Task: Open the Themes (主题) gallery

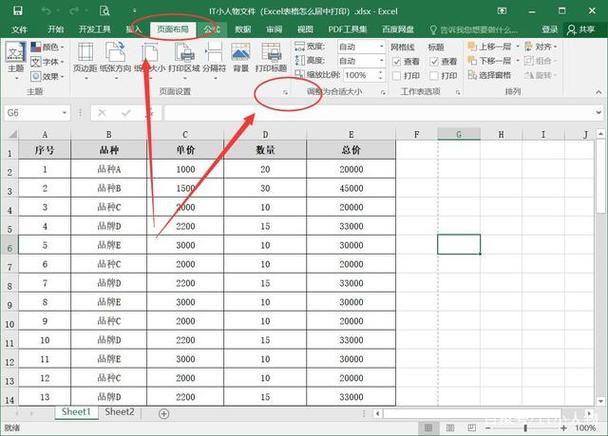Action: pos(16,59)
